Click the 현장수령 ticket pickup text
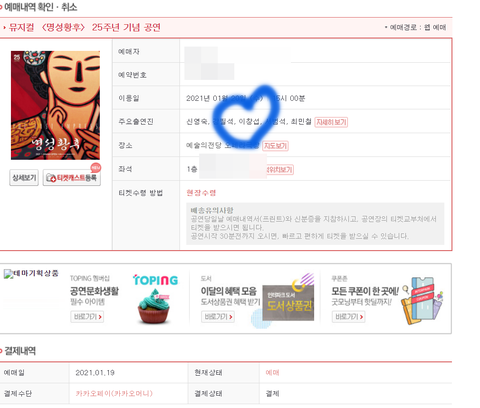Viewport: 480px width, 408px height. (201, 193)
